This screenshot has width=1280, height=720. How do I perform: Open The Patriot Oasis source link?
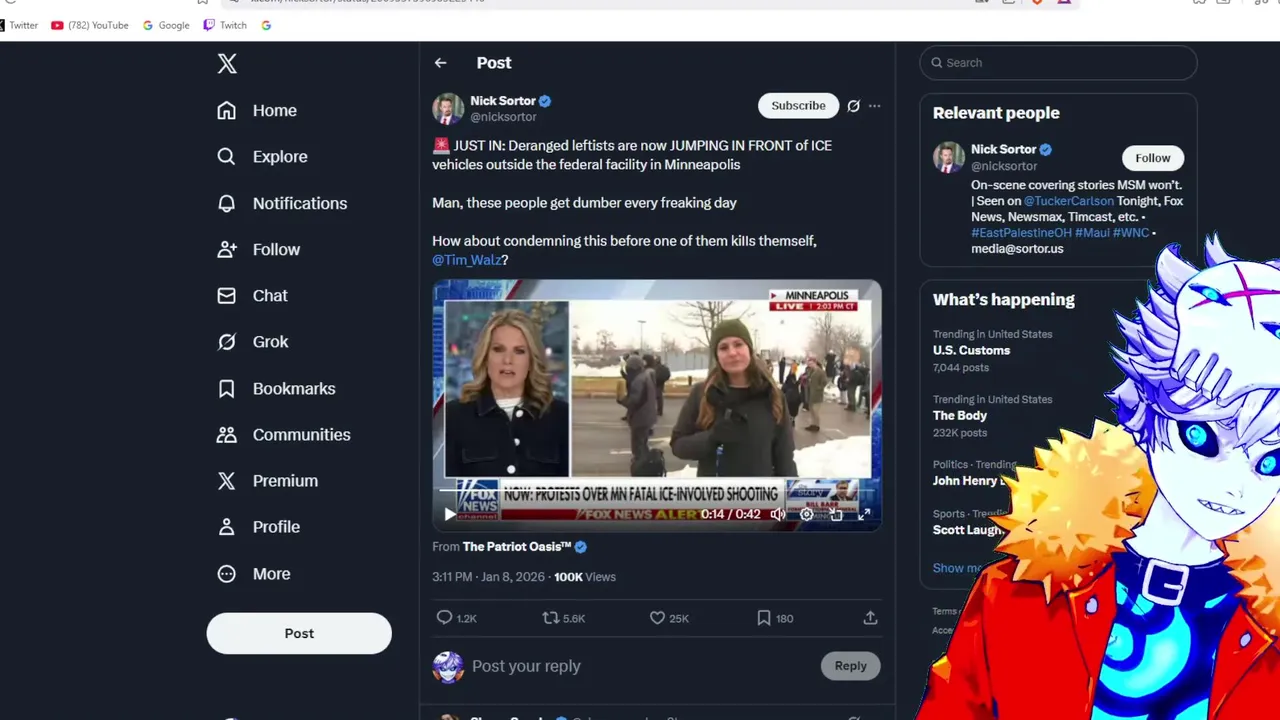[517, 547]
